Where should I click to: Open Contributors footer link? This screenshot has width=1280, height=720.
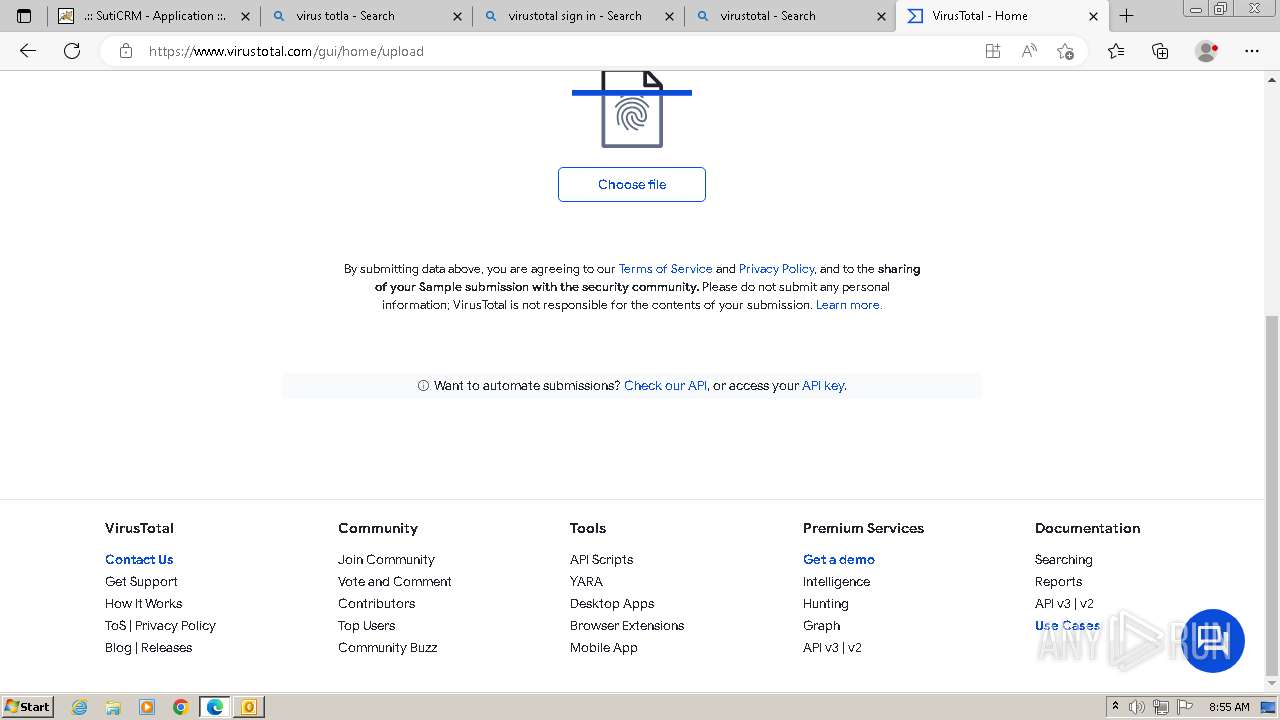click(x=376, y=603)
